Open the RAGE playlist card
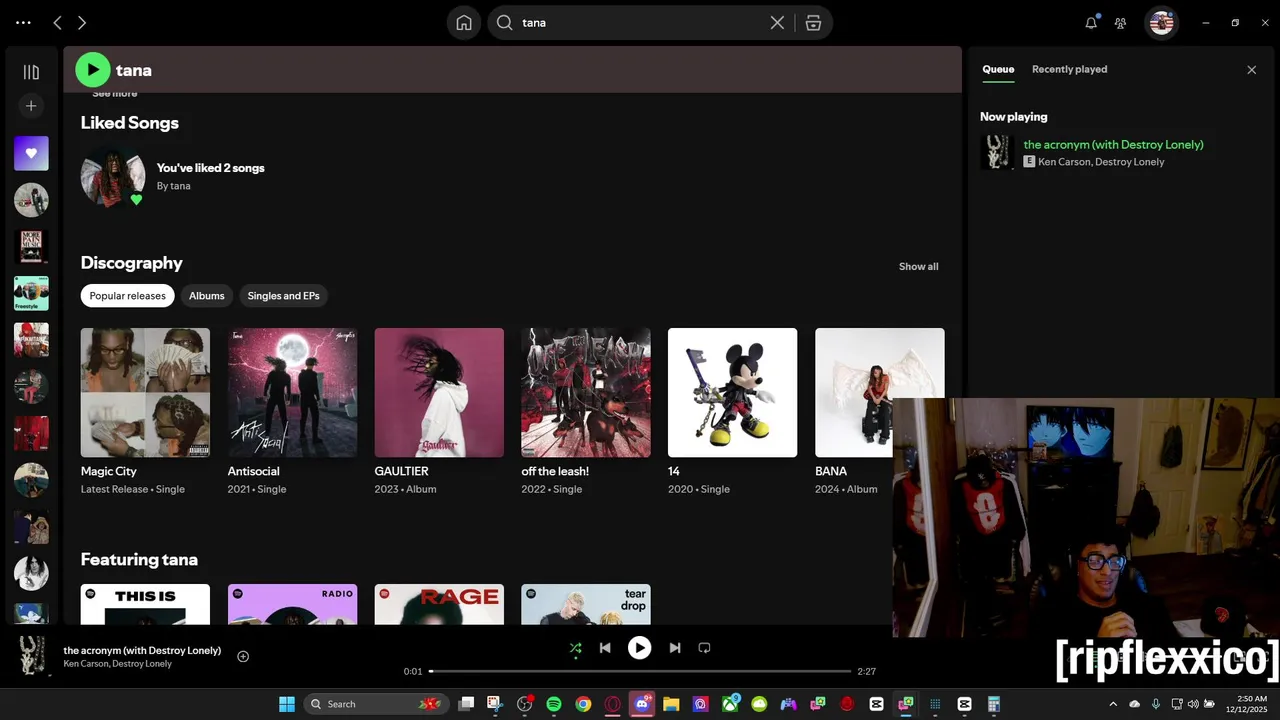The image size is (1280, 720). point(439,604)
